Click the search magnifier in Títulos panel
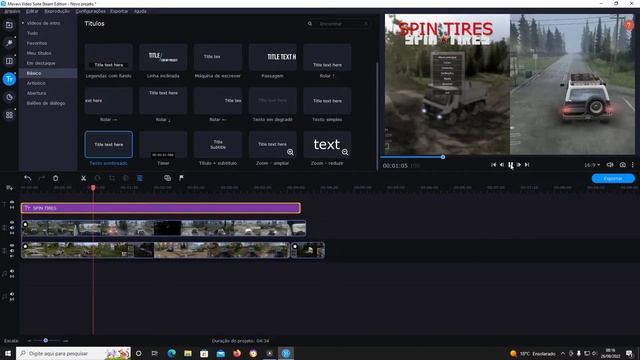640x360 pixels. pos(310,24)
